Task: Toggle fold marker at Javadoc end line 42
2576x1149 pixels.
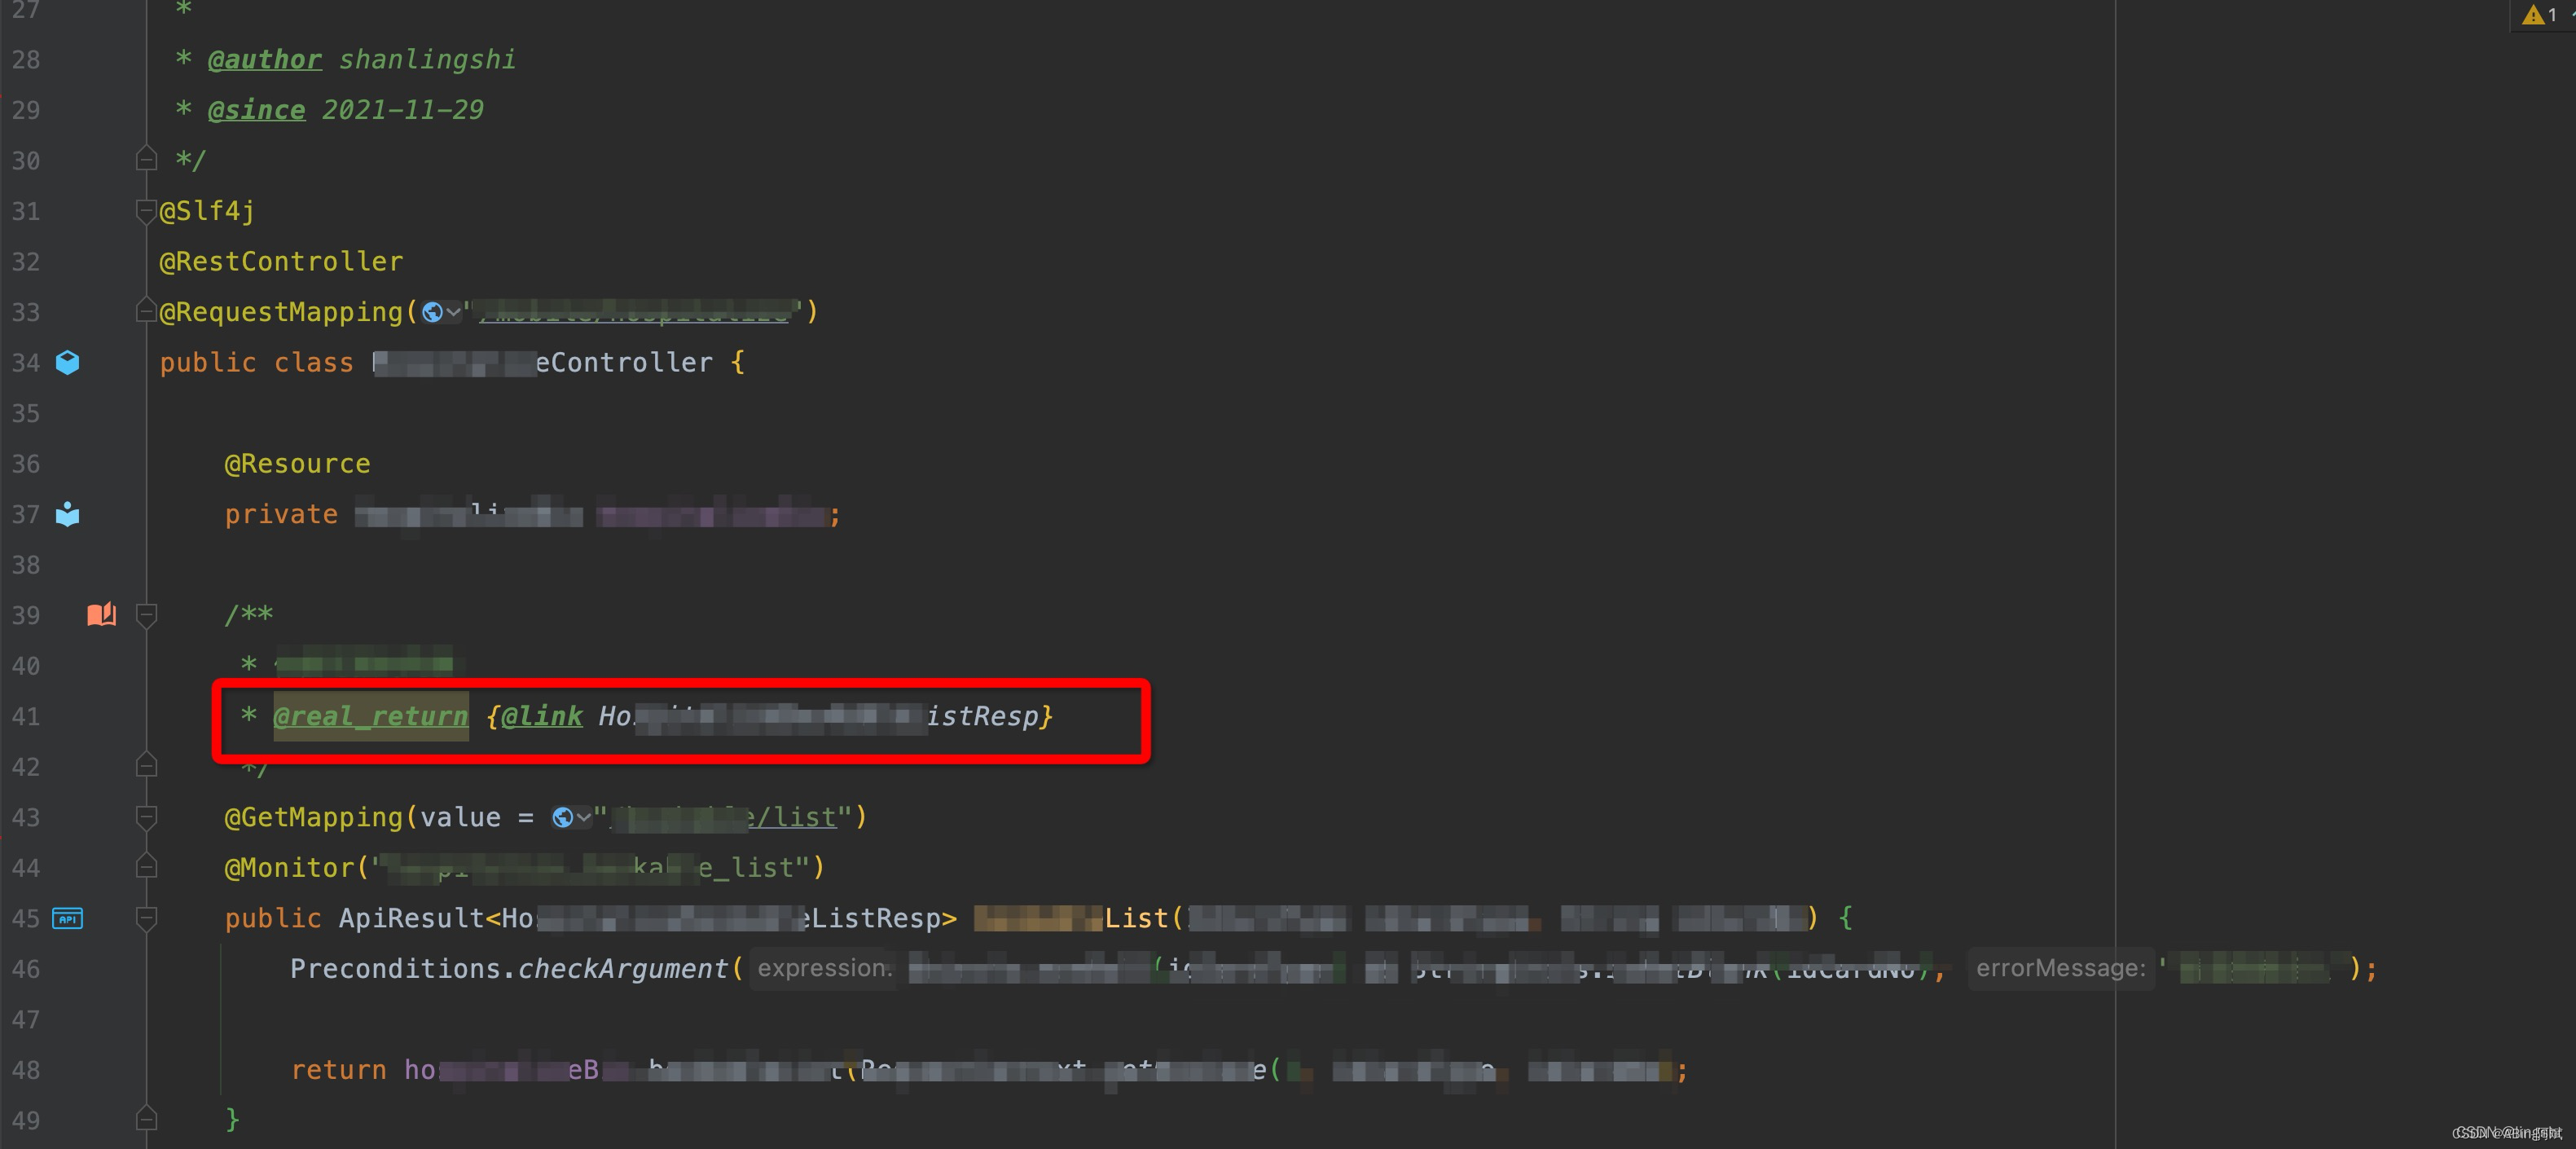Action: pyautogui.click(x=146, y=766)
